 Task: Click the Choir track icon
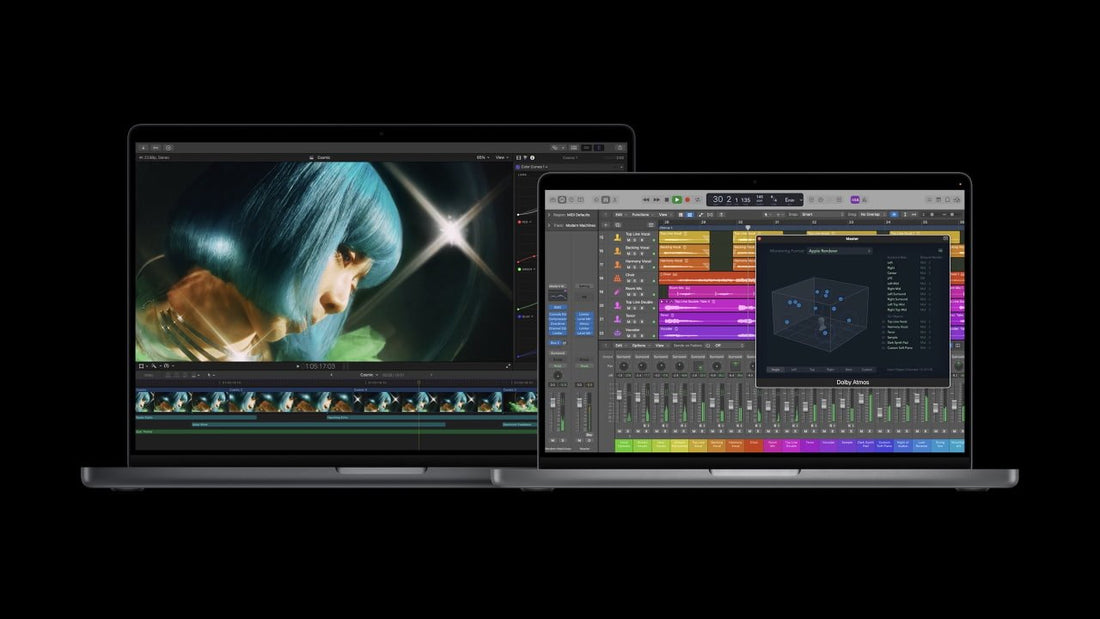(x=617, y=278)
